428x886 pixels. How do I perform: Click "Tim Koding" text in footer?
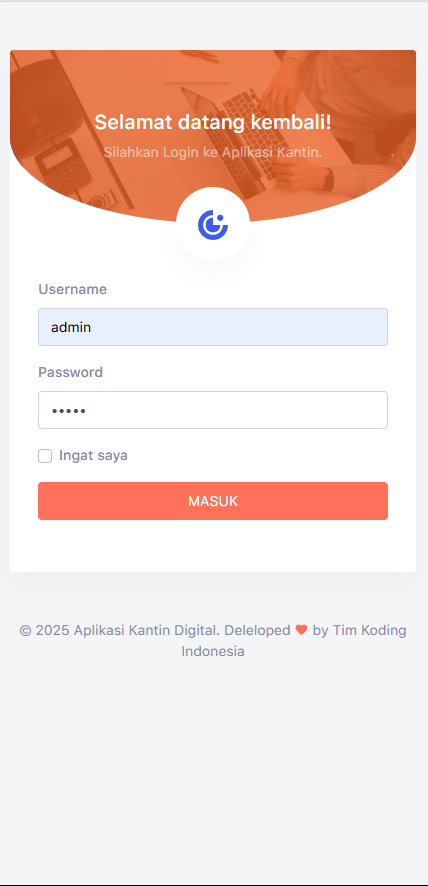[370, 630]
